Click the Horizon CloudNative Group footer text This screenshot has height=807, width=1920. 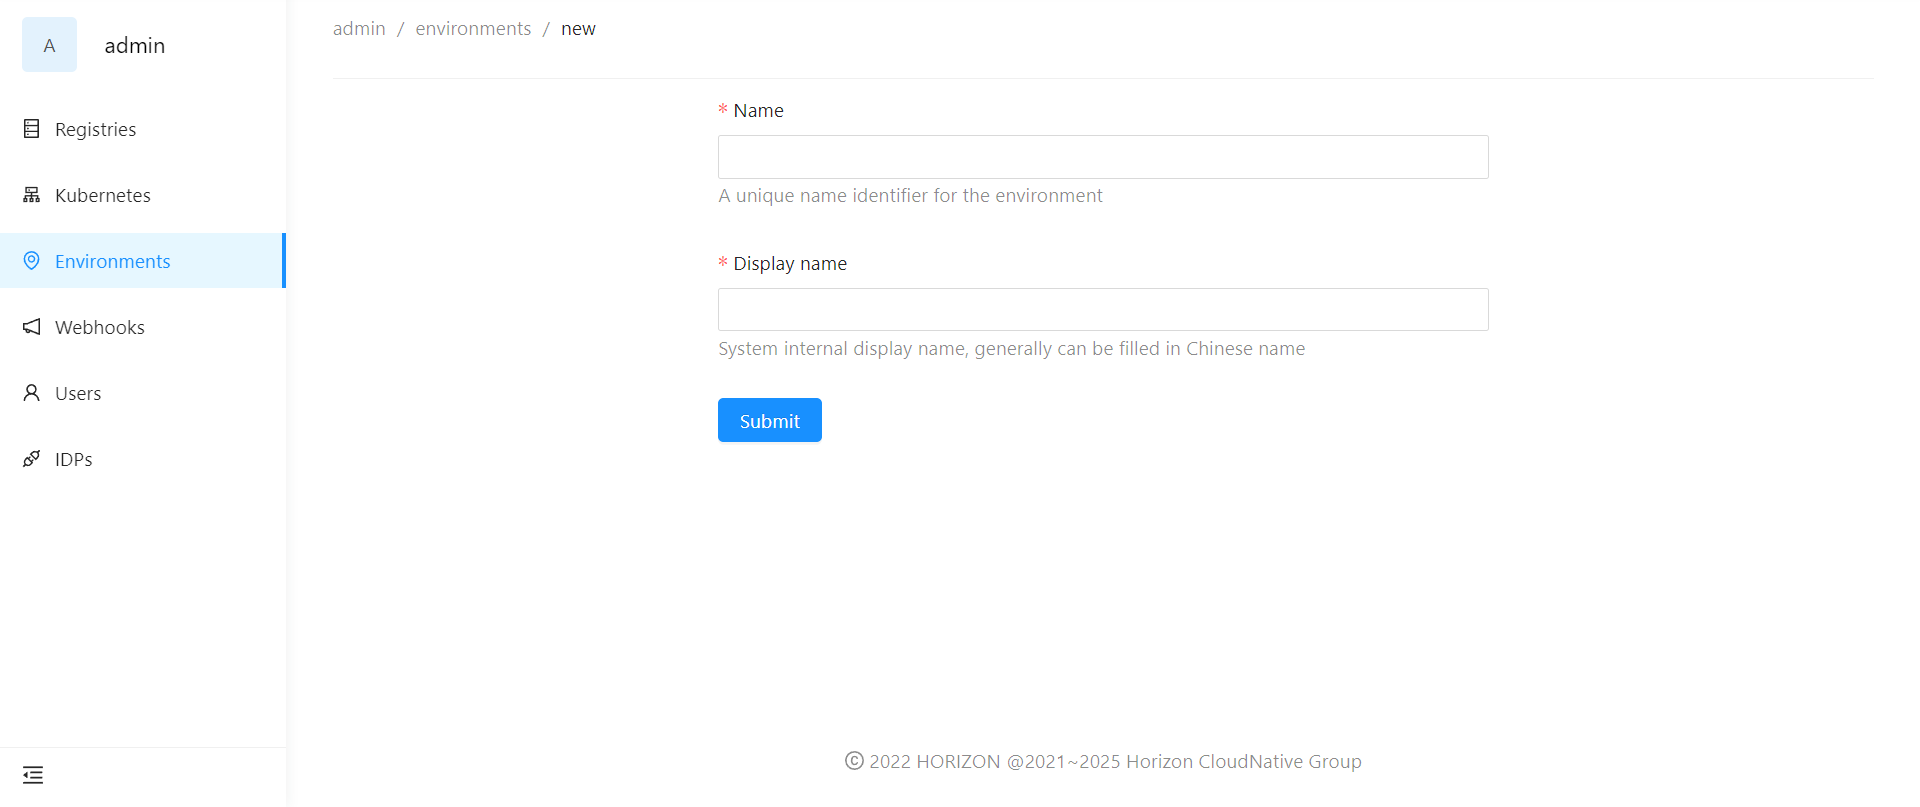(1103, 762)
